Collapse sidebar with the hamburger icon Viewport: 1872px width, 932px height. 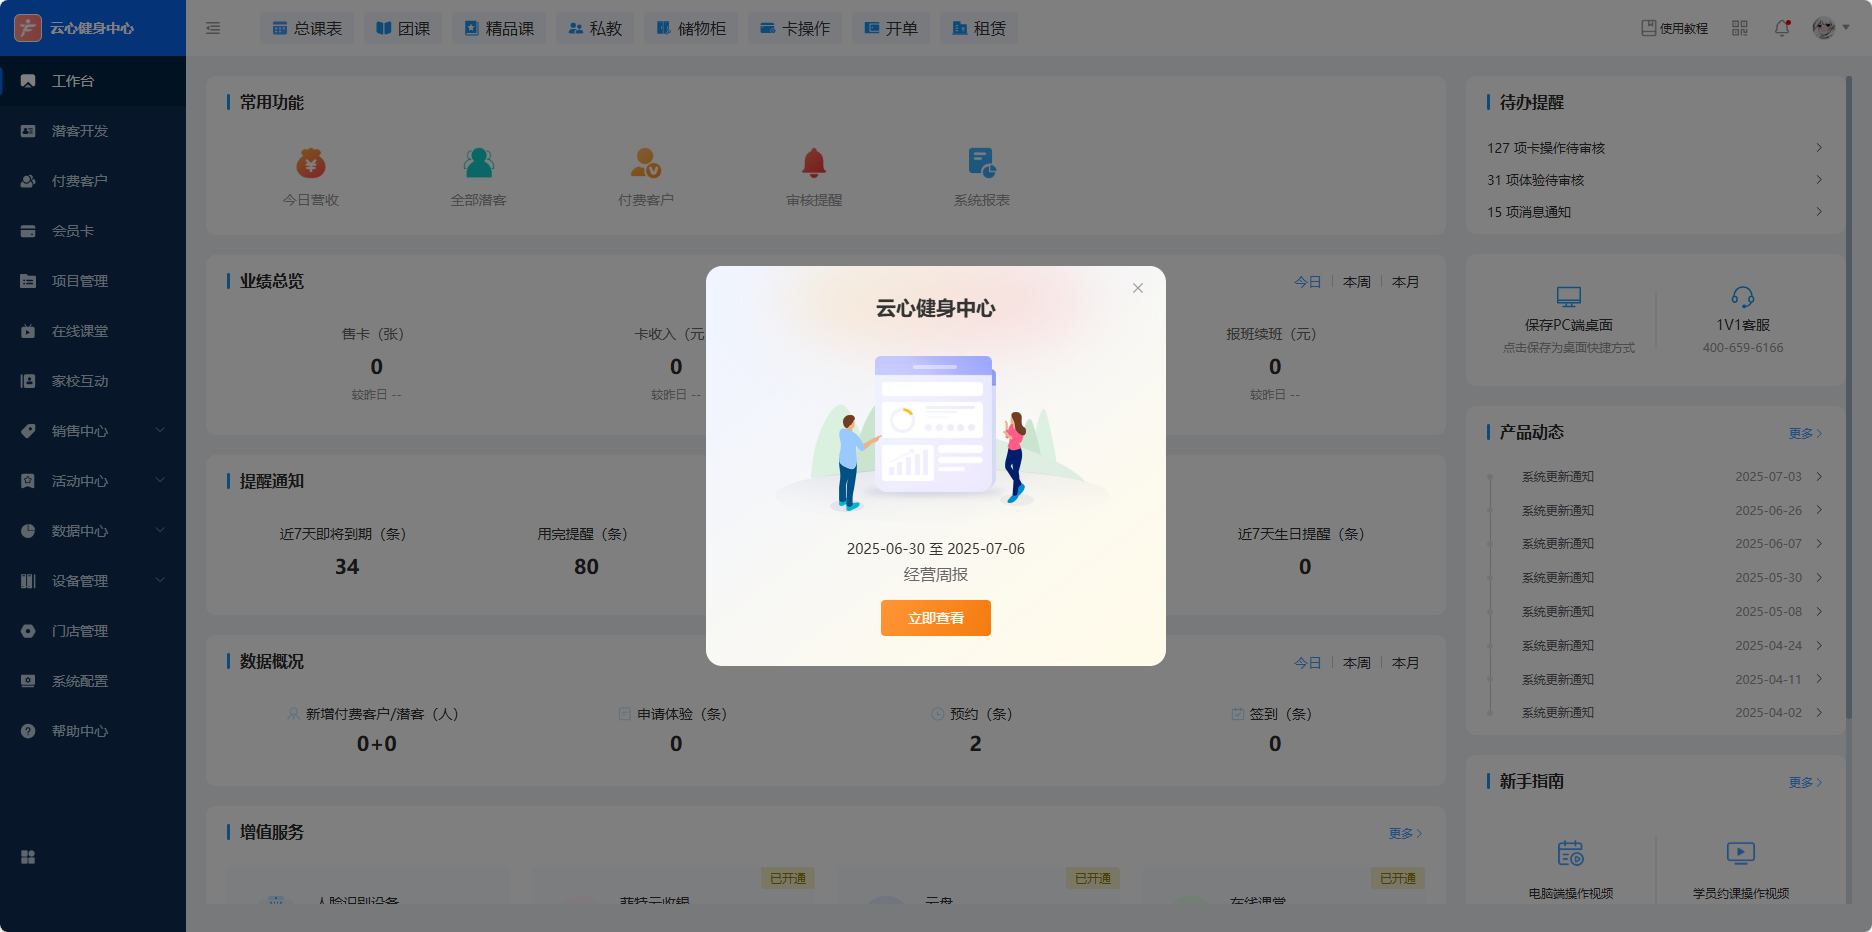click(213, 28)
